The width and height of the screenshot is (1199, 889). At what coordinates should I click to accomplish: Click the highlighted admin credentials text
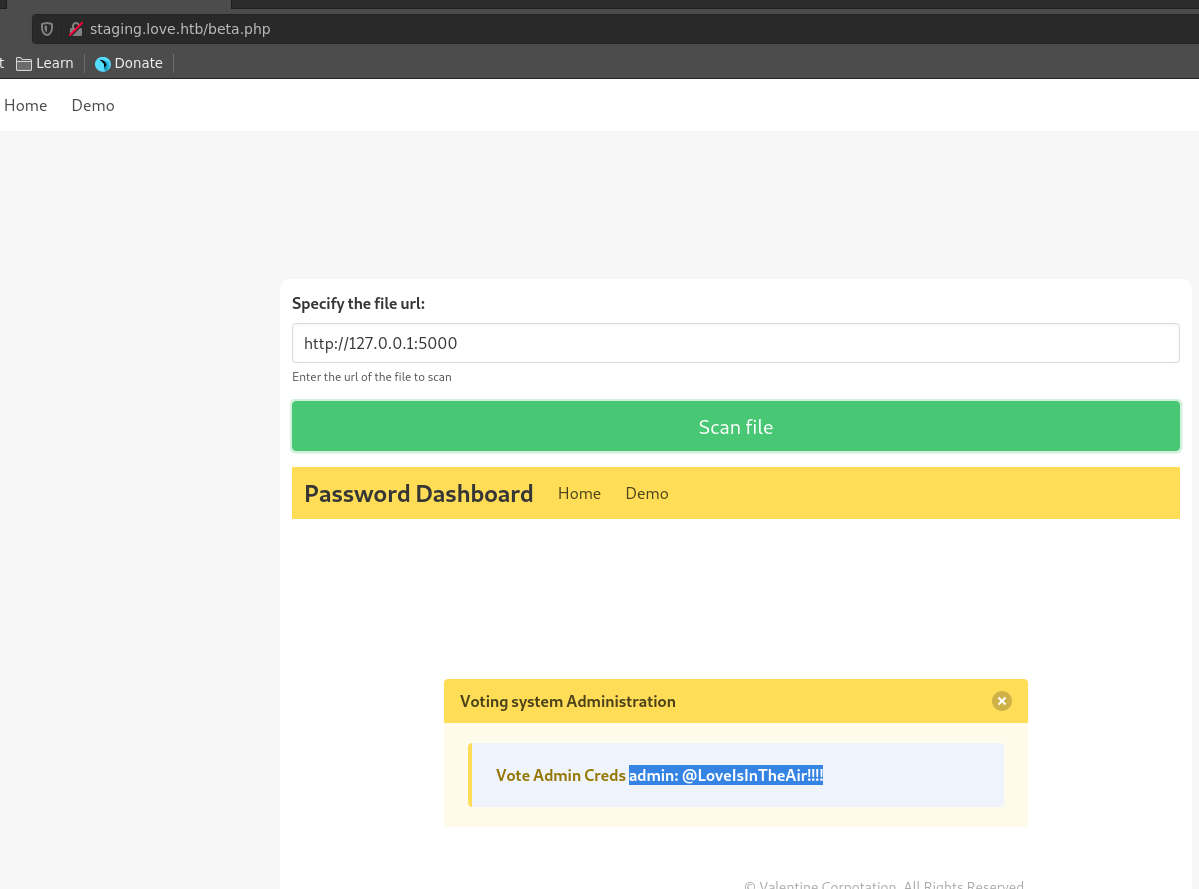pyautogui.click(x=725, y=775)
